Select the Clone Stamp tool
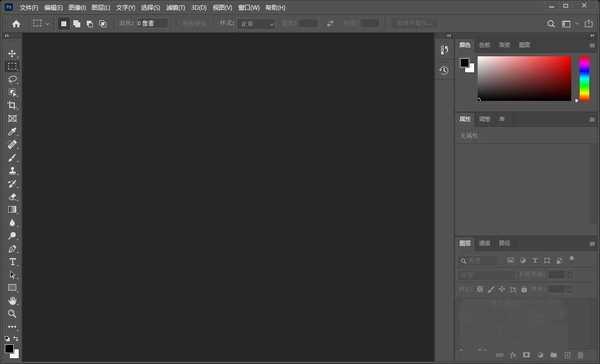The image size is (600, 364). tap(12, 171)
